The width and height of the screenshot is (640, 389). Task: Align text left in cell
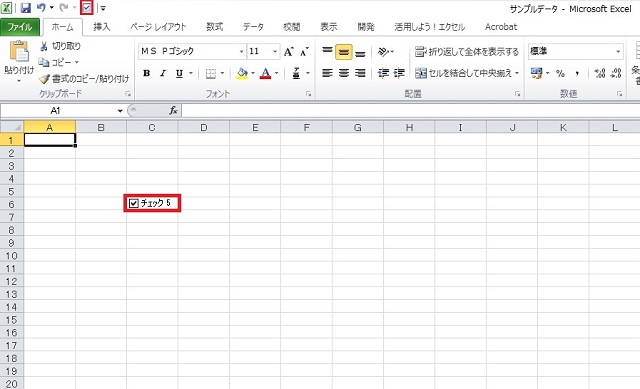327,73
